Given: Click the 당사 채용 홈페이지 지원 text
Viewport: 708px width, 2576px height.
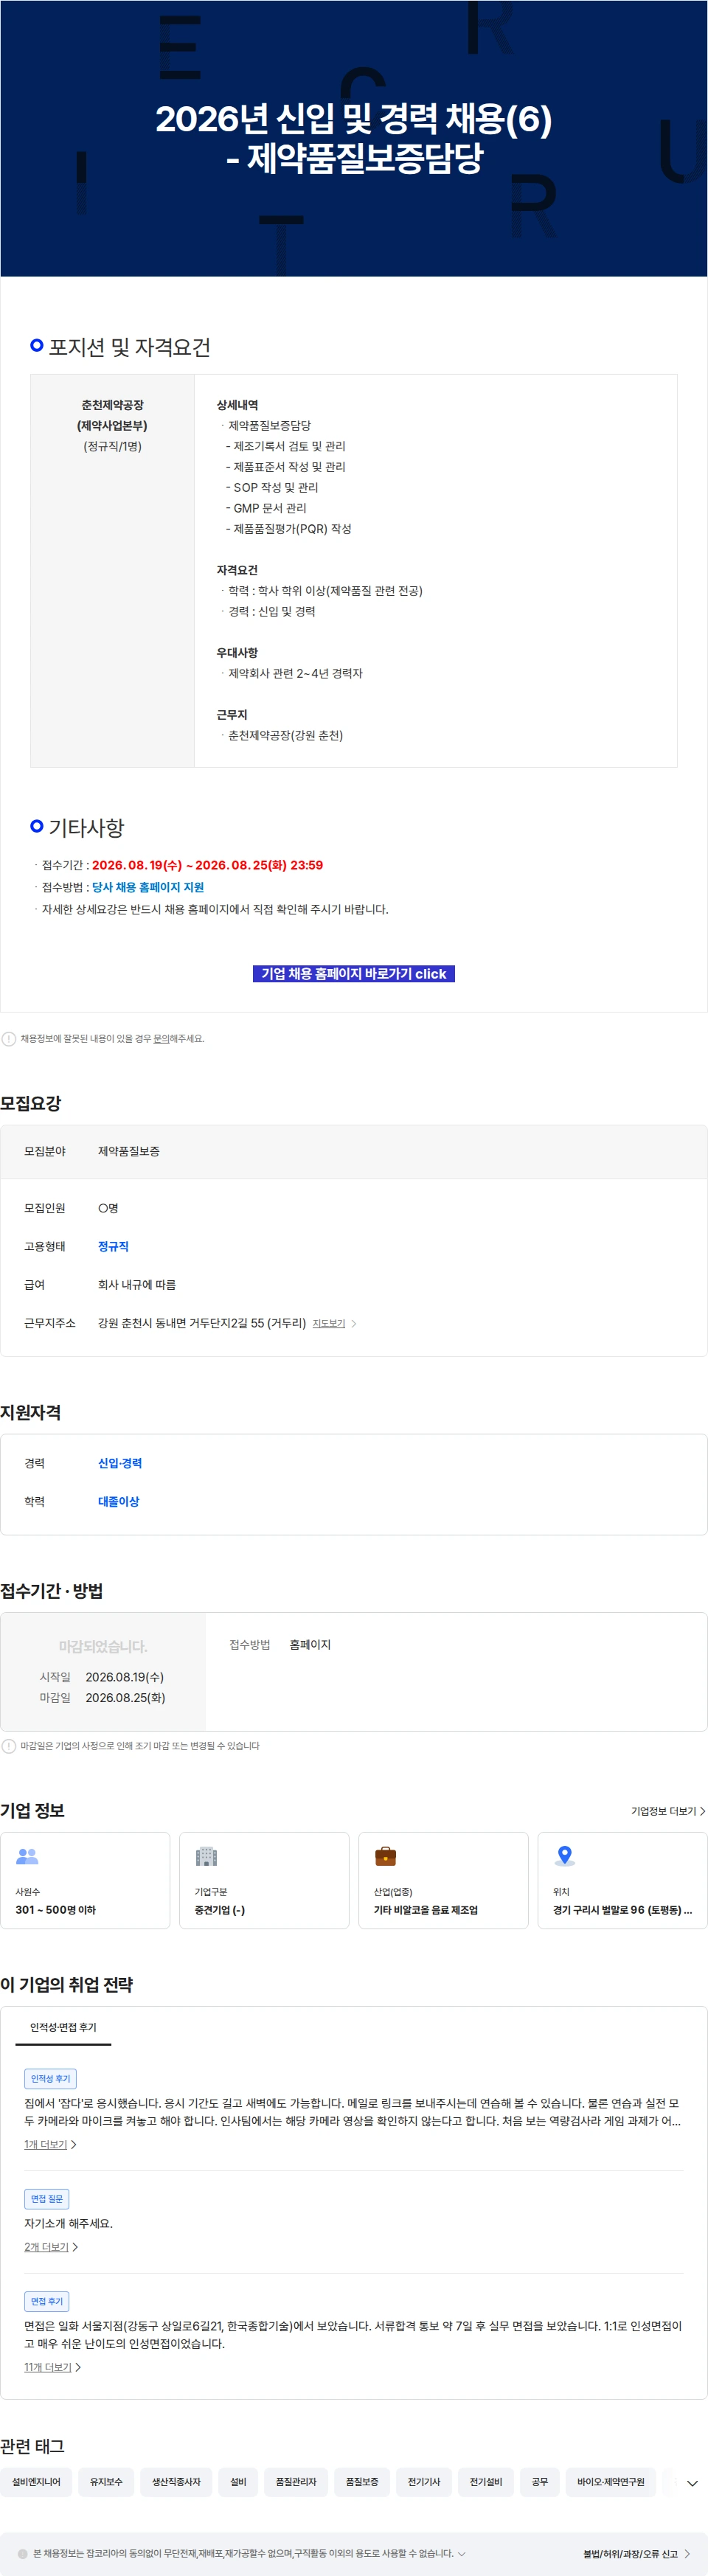Looking at the screenshot, I should coord(148,887).
